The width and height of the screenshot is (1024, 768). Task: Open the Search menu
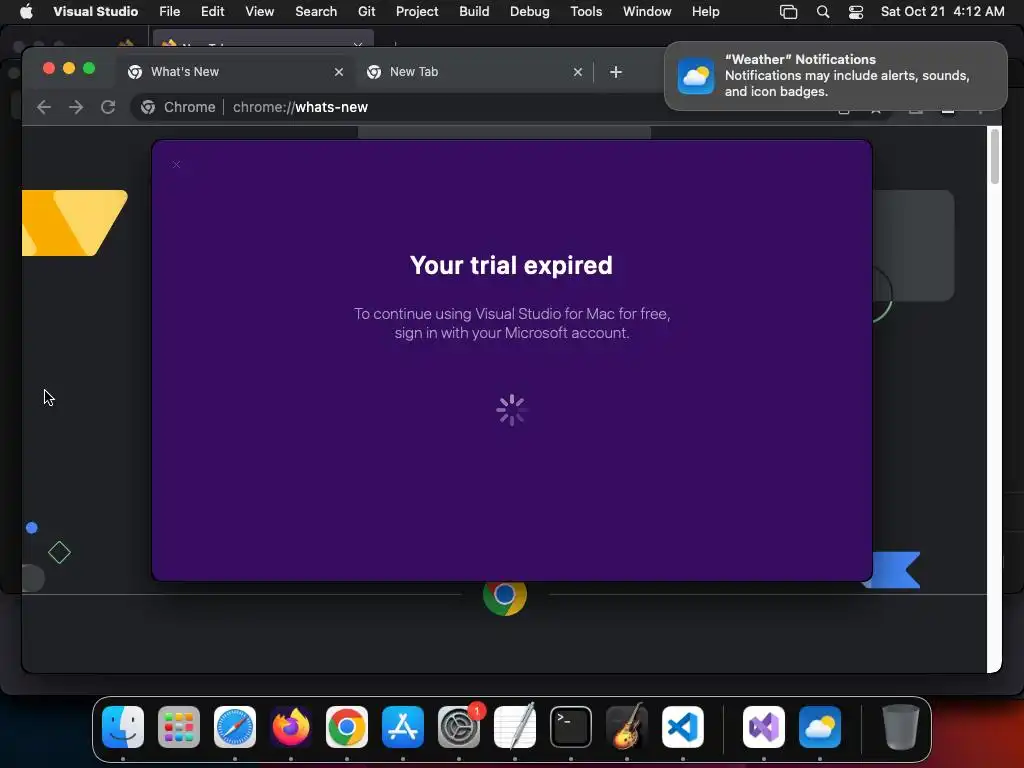316,11
